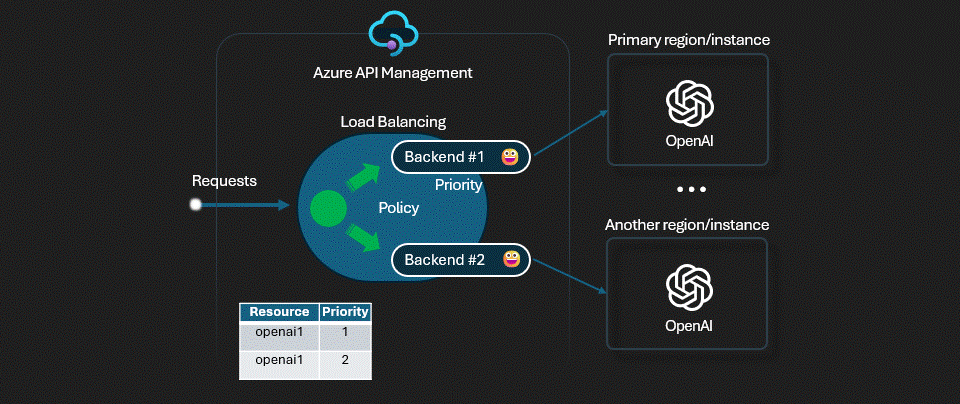Click the Azure API Management cloud icon
Image resolution: width=960 pixels, height=404 pixels.
pos(393,36)
